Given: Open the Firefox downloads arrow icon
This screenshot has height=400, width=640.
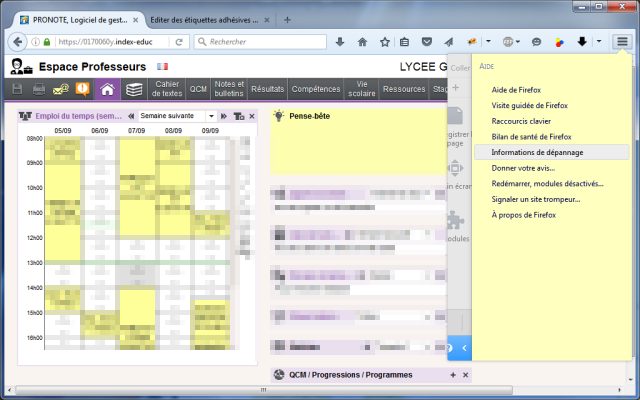Looking at the screenshot, I should tap(339, 42).
